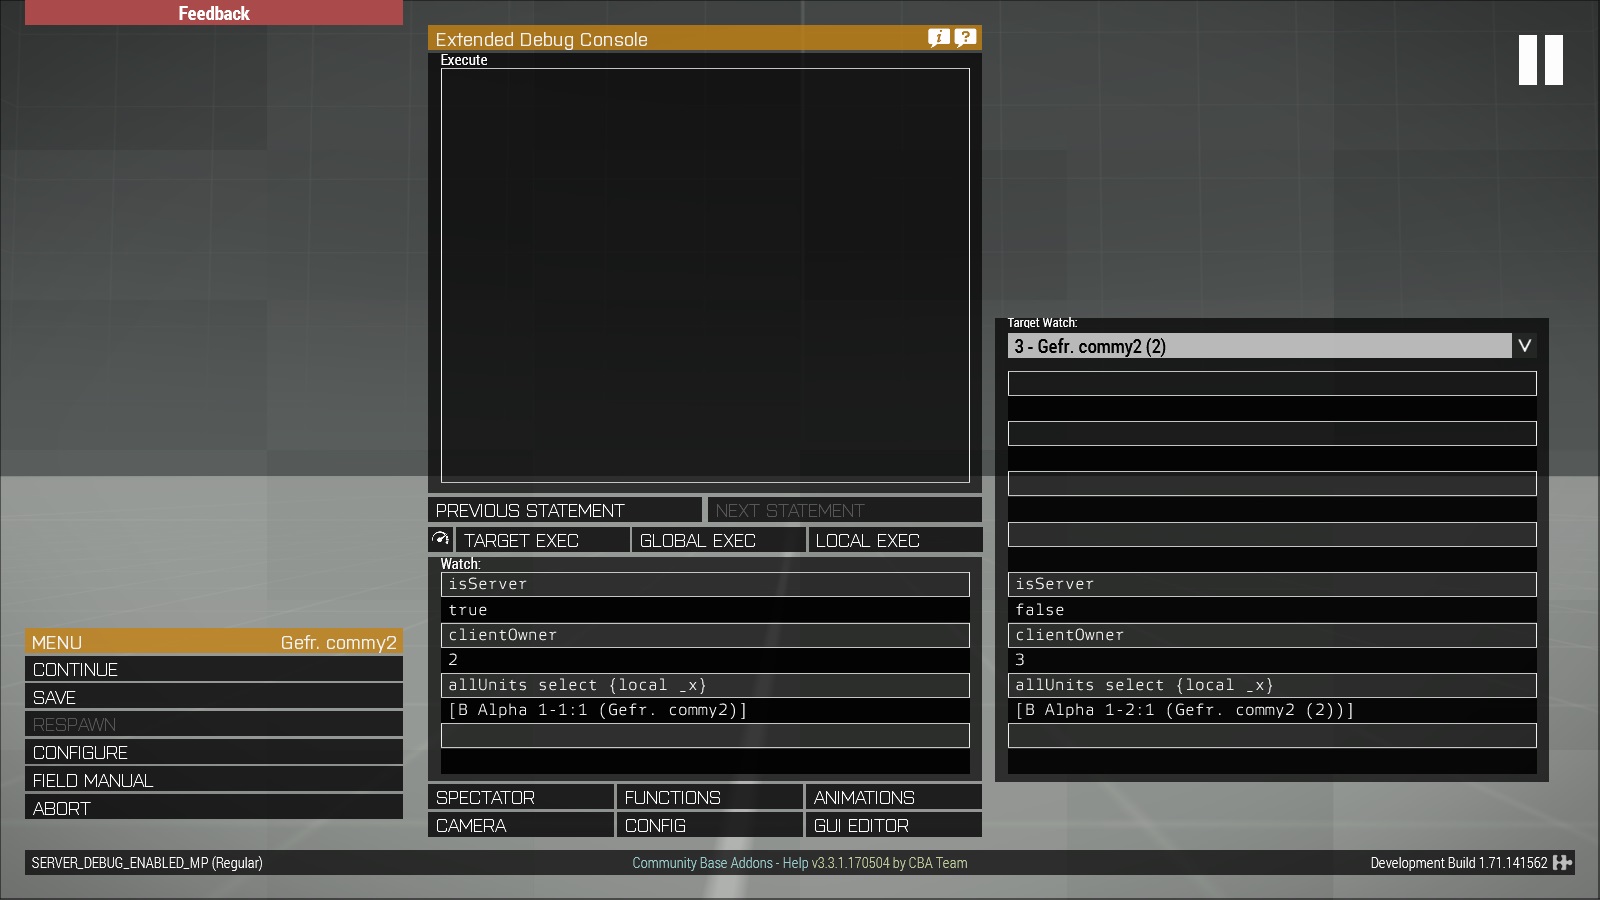Edit Target Watch field containing isServer
This screenshot has height=900, width=1600.
click(x=1272, y=584)
